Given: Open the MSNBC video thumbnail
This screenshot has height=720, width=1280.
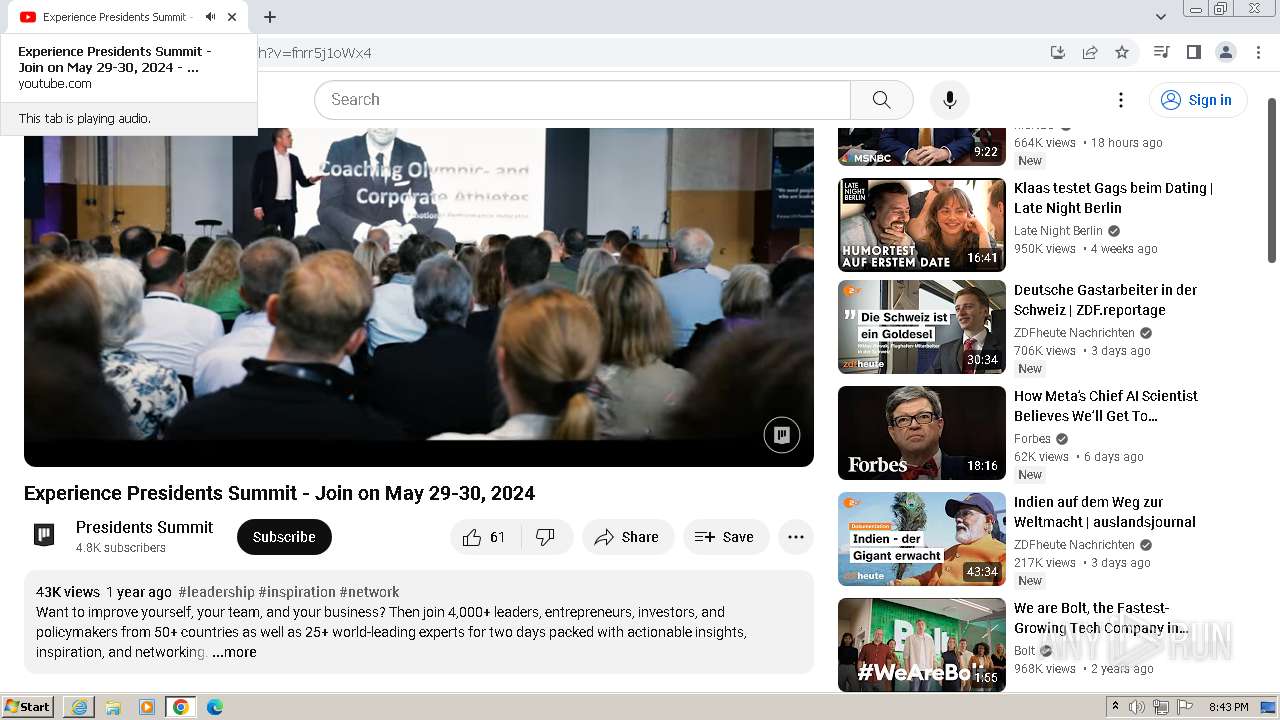Looking at the screenshot, I should point(922,147).
